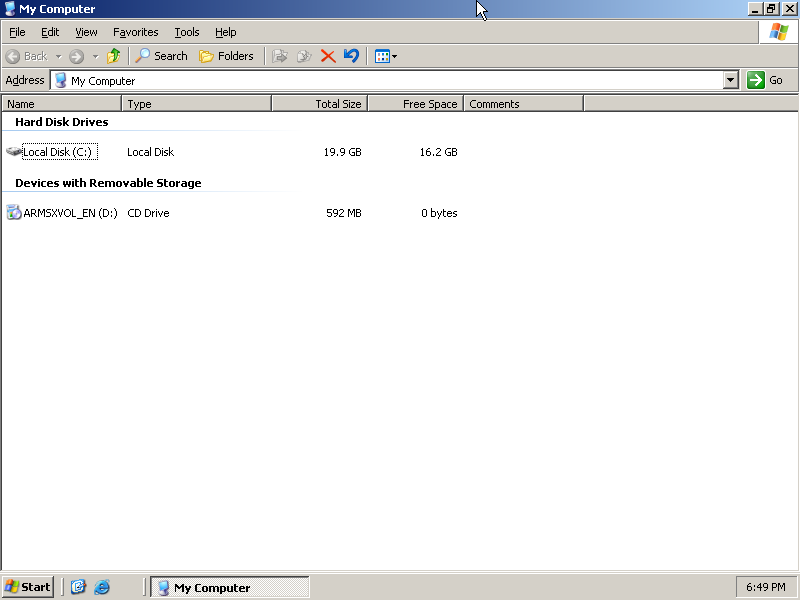Click the Address bar text field
Image resolution: width=800 pixels, height=600 pixels.
pos(390,80)
